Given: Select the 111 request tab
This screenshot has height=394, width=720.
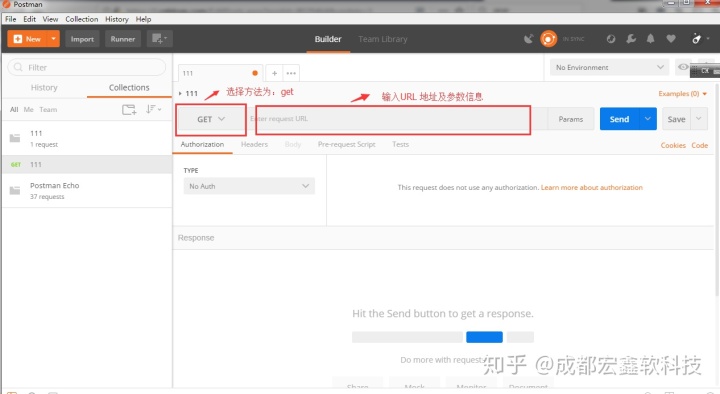Looking at the screenshot, I should coord(220,73).
